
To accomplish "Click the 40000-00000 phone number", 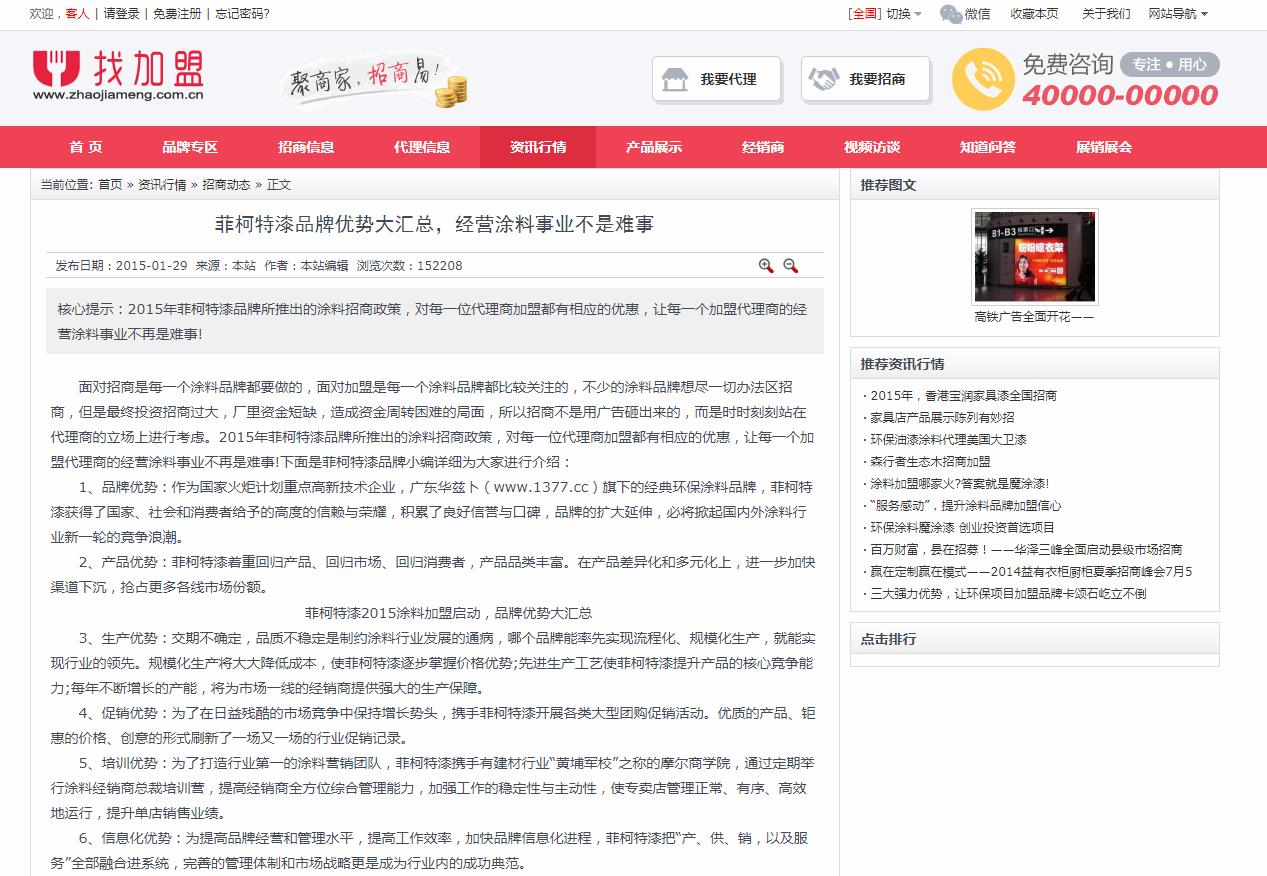I will (x=1120, y=95).
